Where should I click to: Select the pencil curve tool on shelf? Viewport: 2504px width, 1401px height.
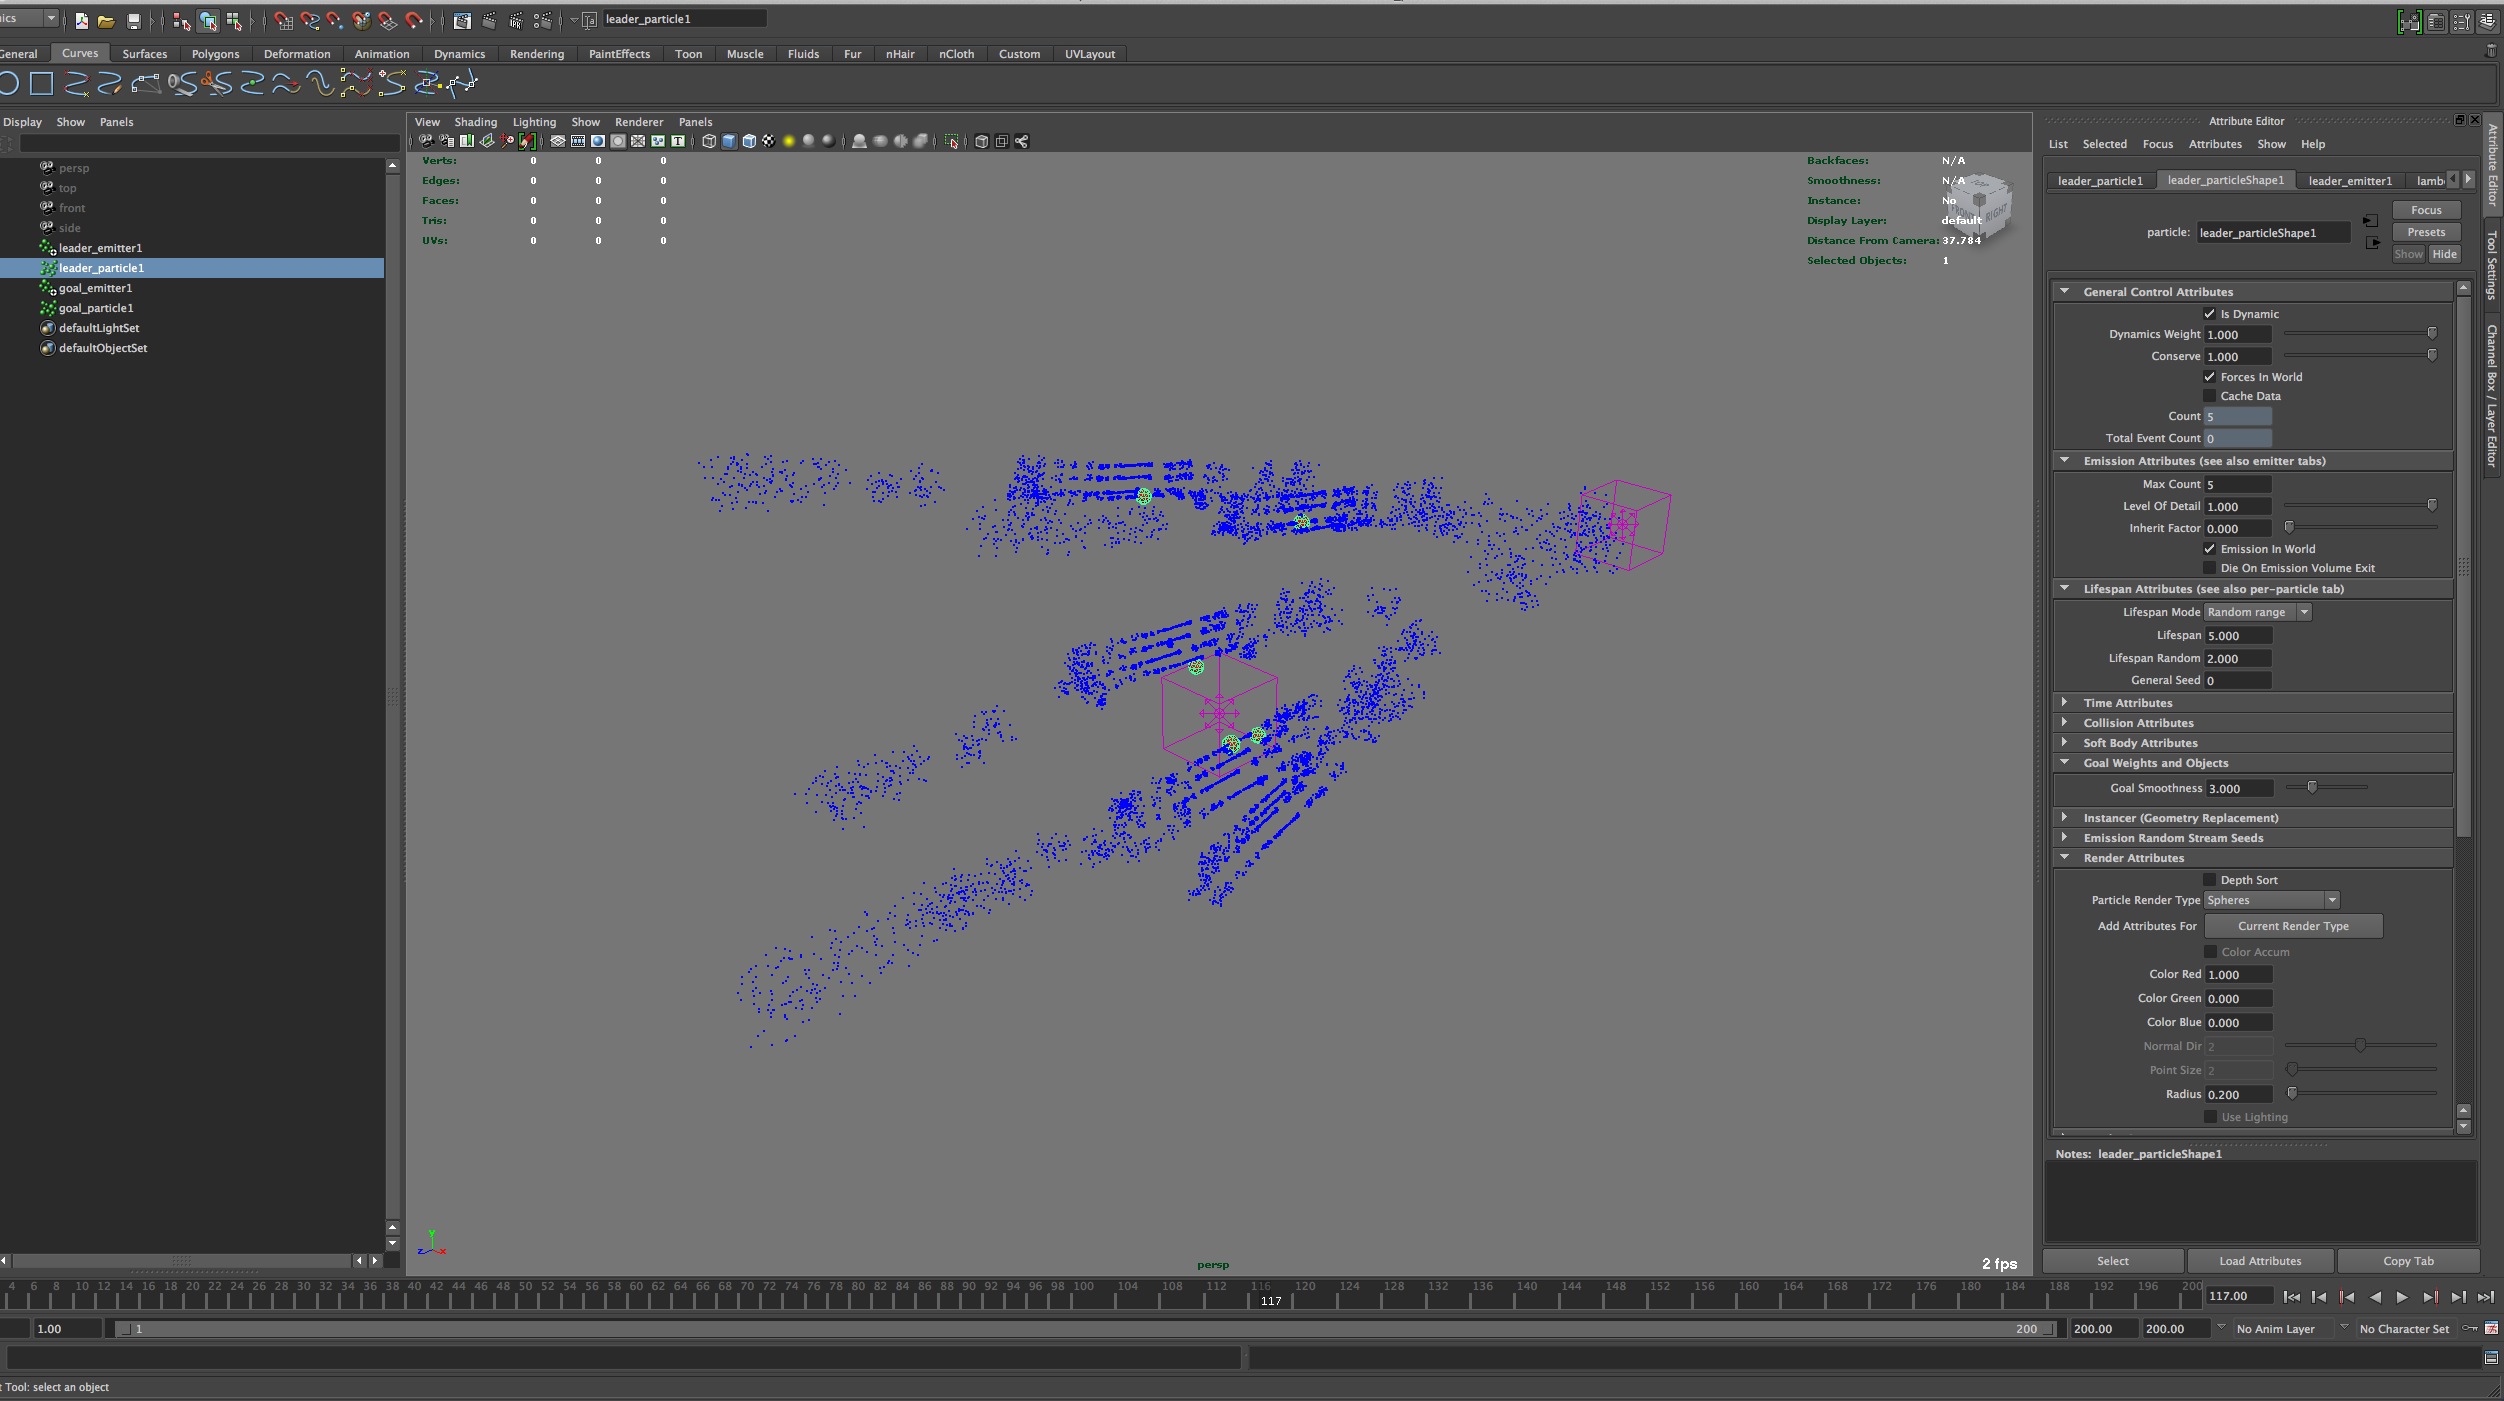pos(110,84)
